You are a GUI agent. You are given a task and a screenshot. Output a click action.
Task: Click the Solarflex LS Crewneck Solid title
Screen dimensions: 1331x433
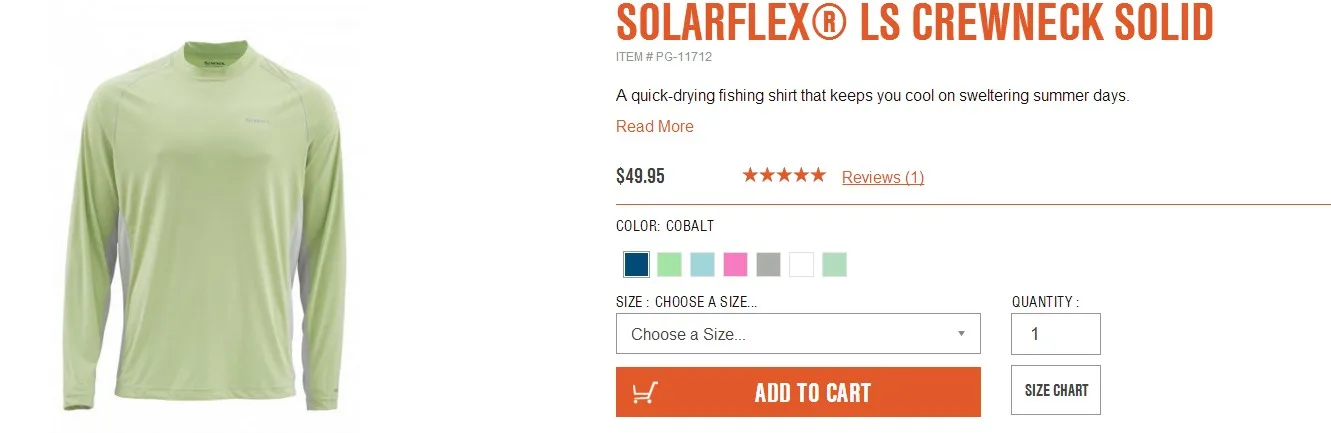point(914,22)
